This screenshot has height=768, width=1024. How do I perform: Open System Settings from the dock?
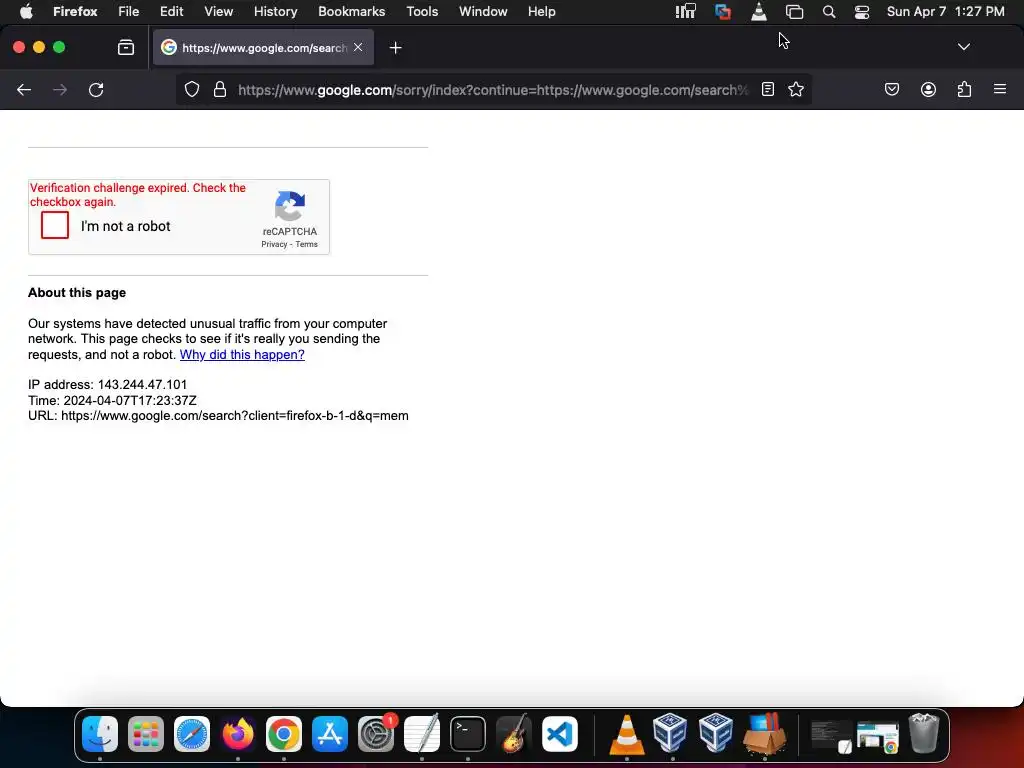[x=376, y=734]
